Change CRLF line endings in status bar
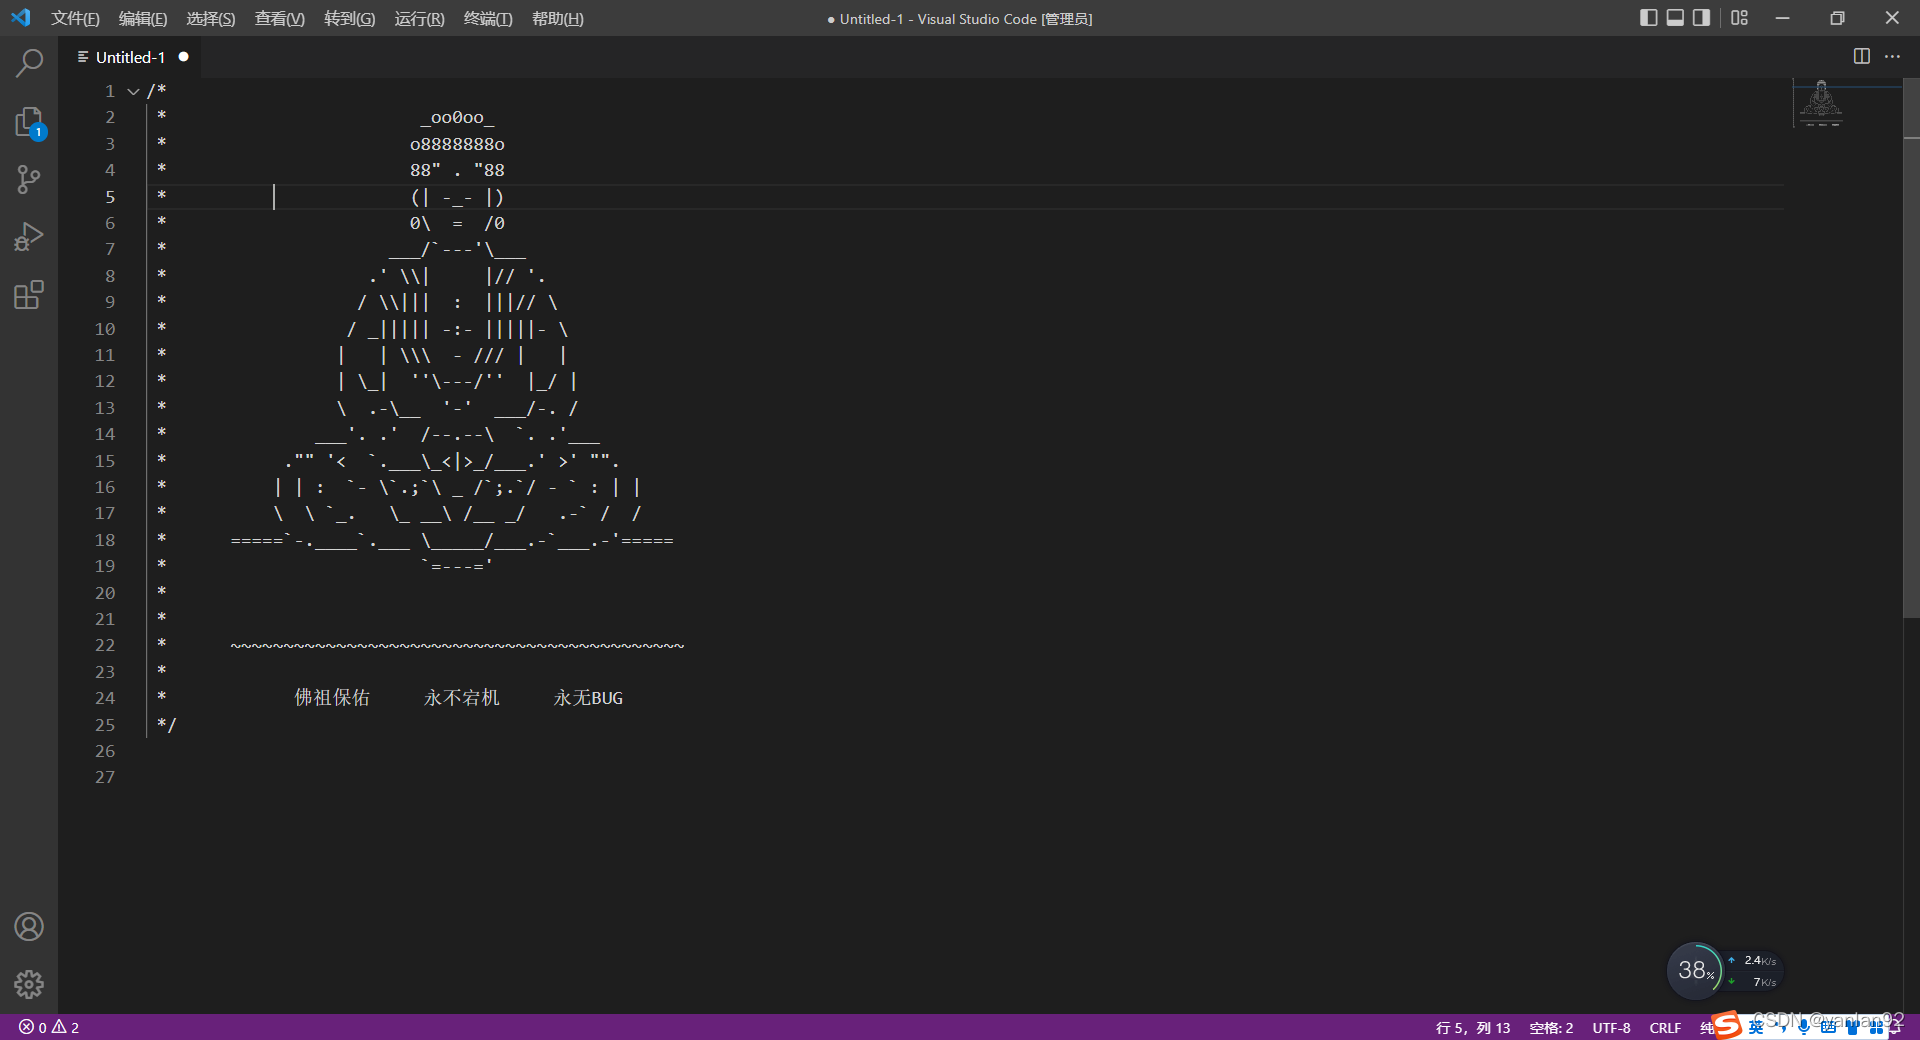1920x1040 pixels. pos(1665,1027)
